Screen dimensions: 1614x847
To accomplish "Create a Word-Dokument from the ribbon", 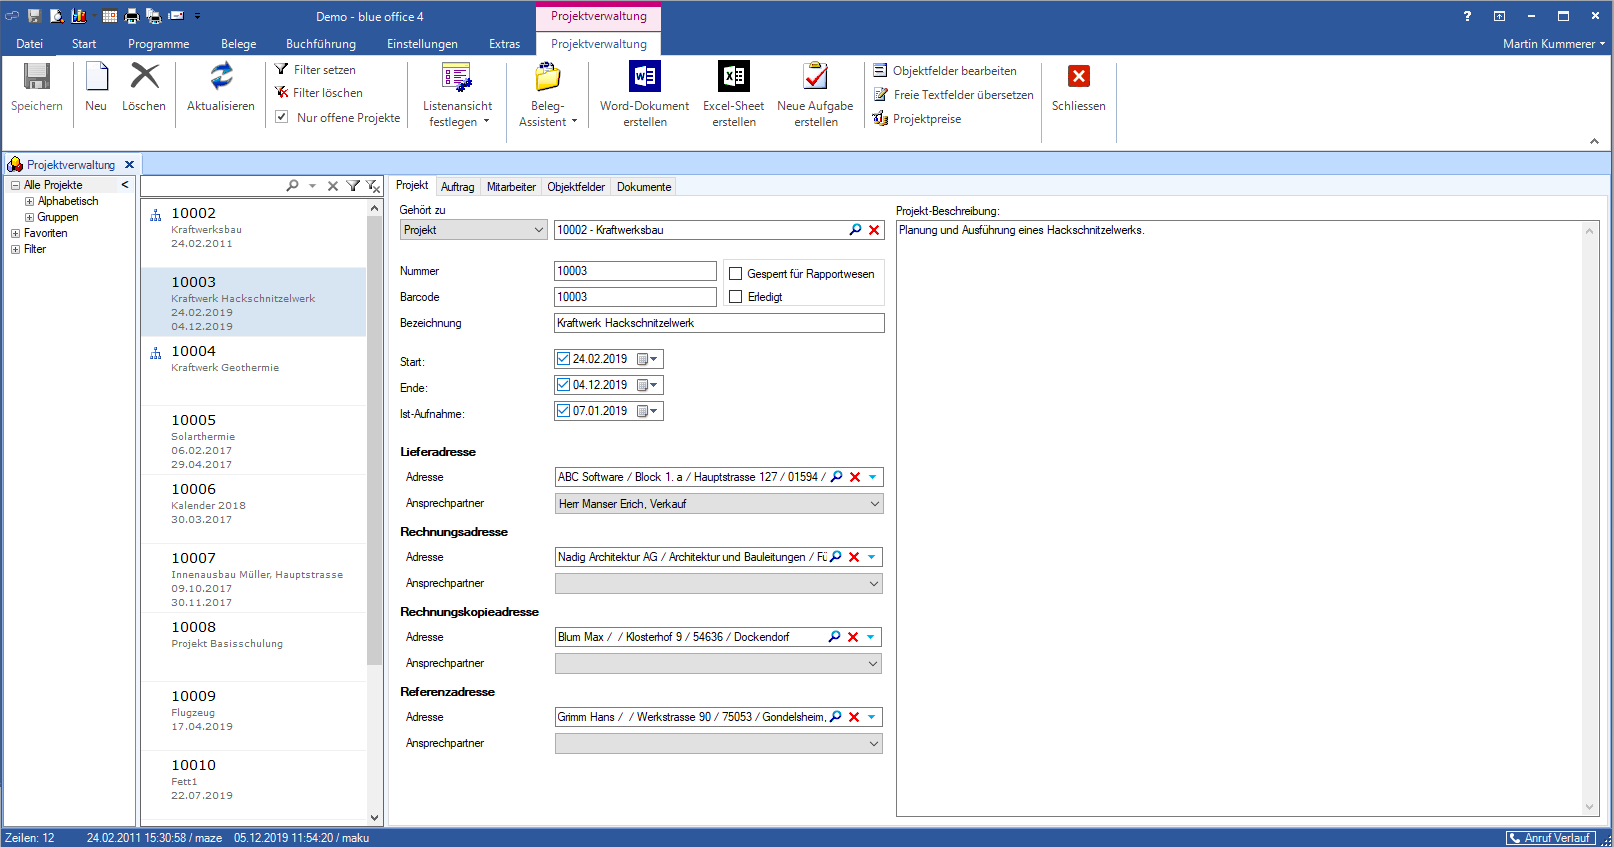I will tap(644, 77).
